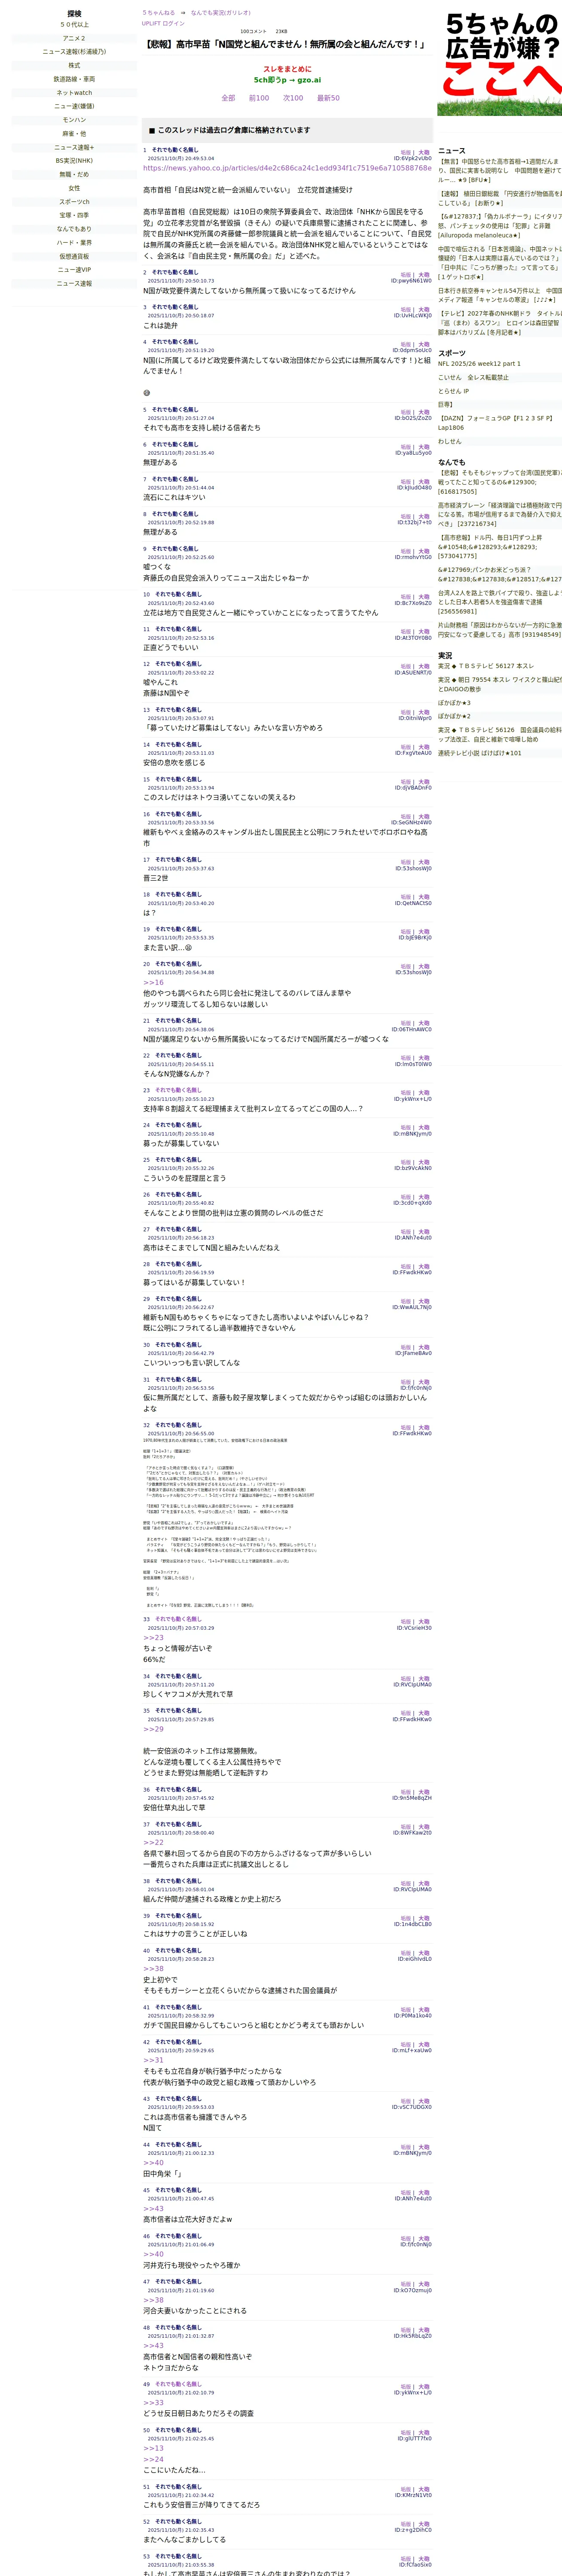
Task: Open the 連続テレビ小説 ばけばけ★101 thread
Action: tap(480, 753)
